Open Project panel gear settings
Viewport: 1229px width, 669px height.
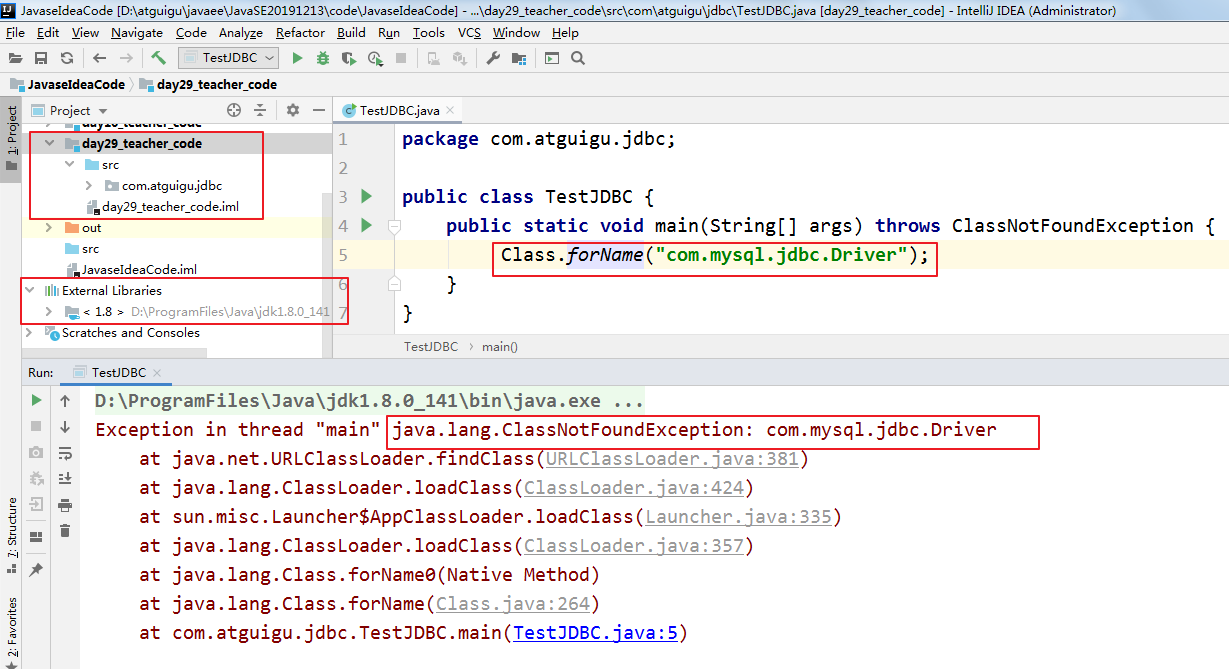pyautogui.click(x=293, y=110)
